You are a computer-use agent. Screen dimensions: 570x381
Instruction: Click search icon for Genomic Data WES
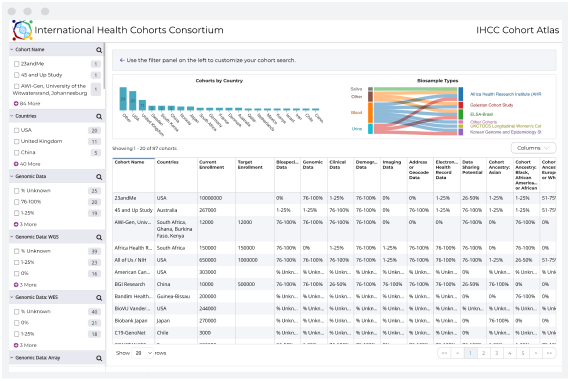(x=99, y=298)
